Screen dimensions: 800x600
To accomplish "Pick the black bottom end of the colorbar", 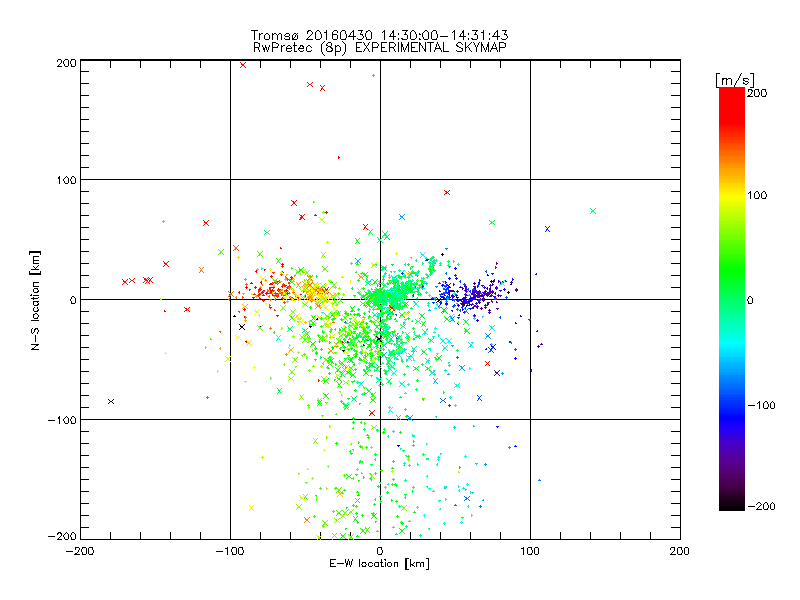I will [x=732, y=503].
